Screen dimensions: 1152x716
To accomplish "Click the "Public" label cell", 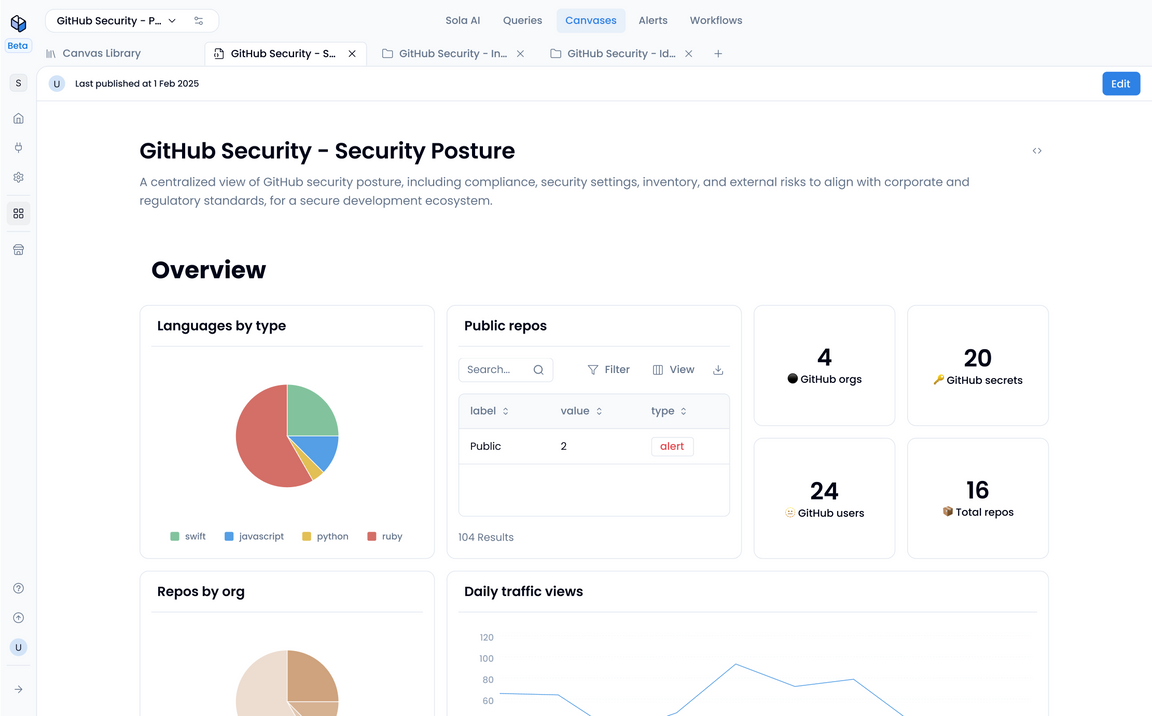I will click(486, 446).
